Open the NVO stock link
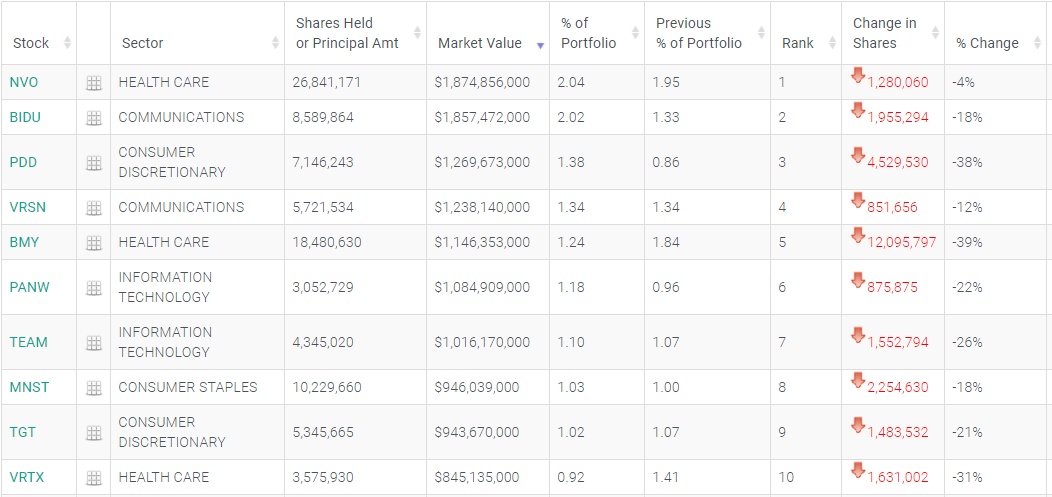Image resolution: width=1052 pixels, height=497 pixels. 24,82
